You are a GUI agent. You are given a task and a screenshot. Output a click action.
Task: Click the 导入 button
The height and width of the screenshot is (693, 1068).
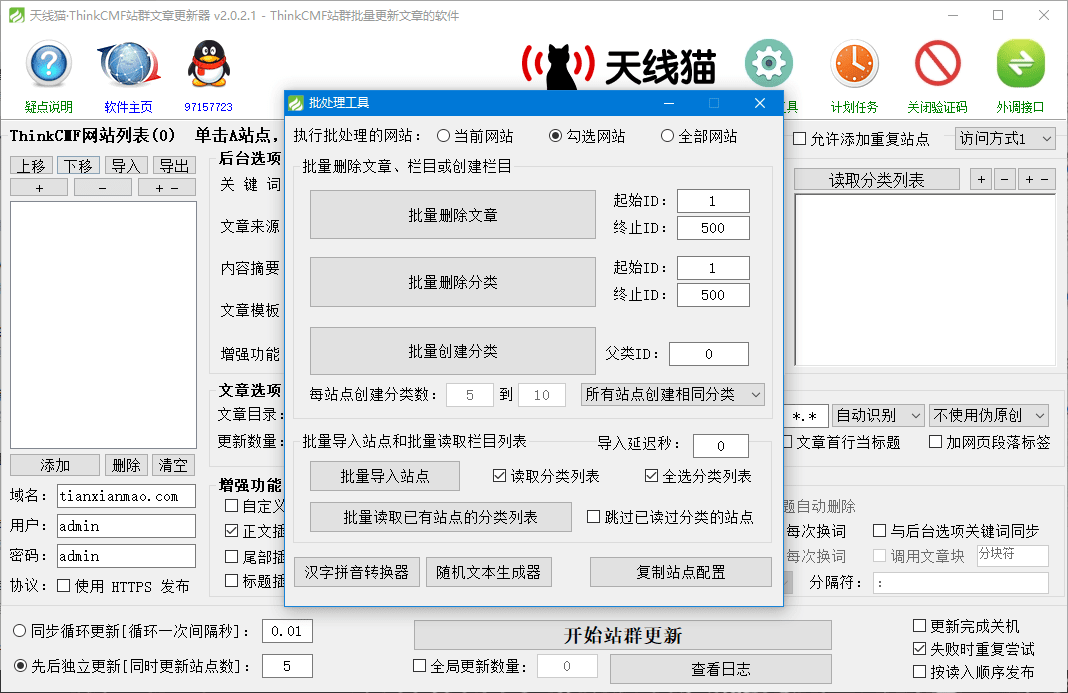click(x=126, y=166)
